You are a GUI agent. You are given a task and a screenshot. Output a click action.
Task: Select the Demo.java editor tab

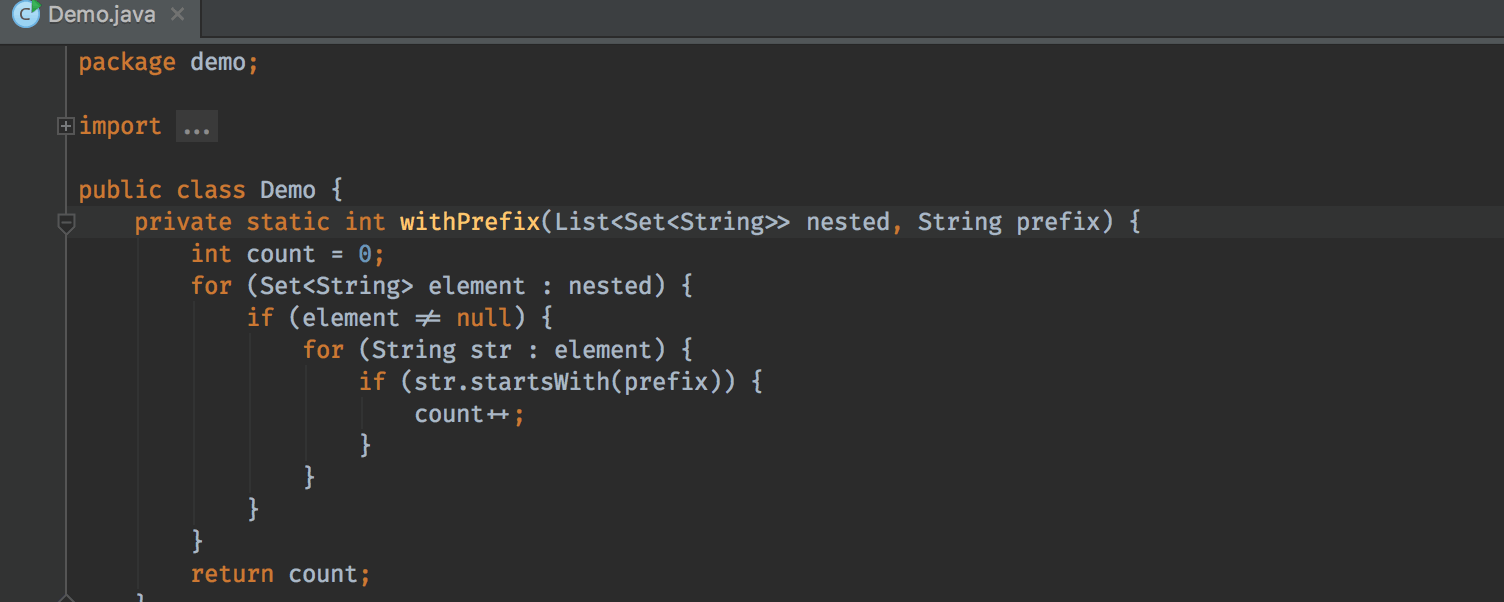(x=100, y=16)
